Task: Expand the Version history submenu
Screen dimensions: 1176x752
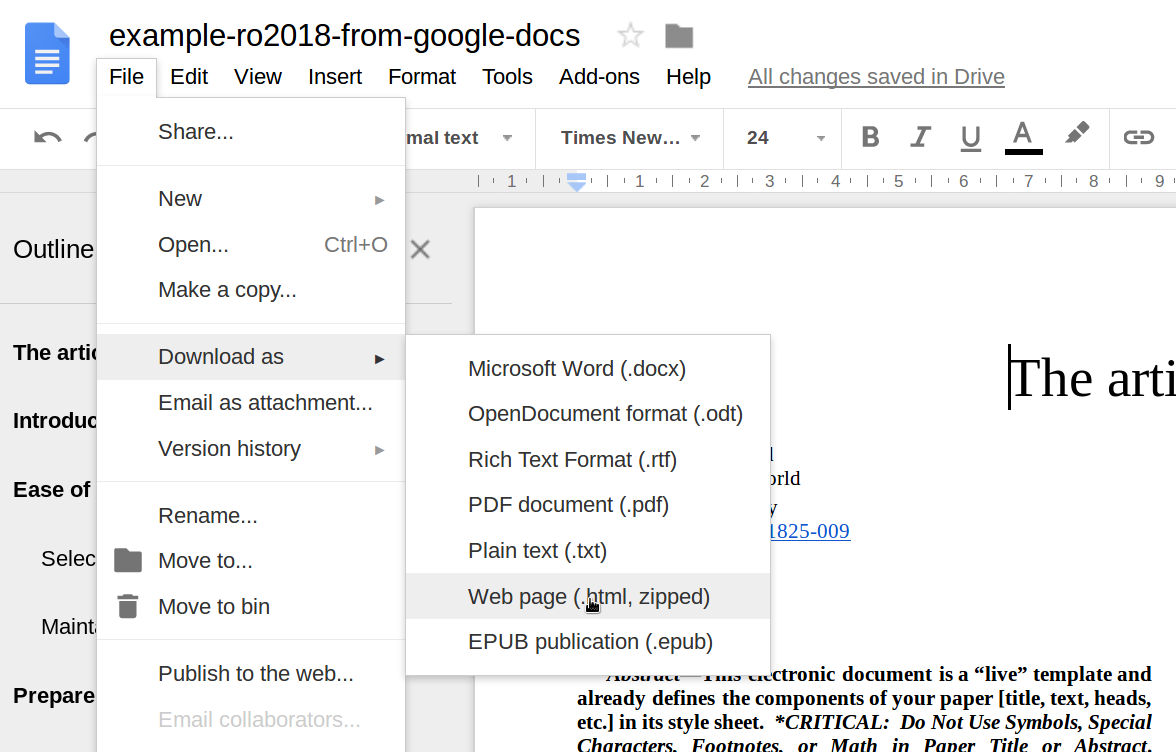Action: click(x=251, y=448)
